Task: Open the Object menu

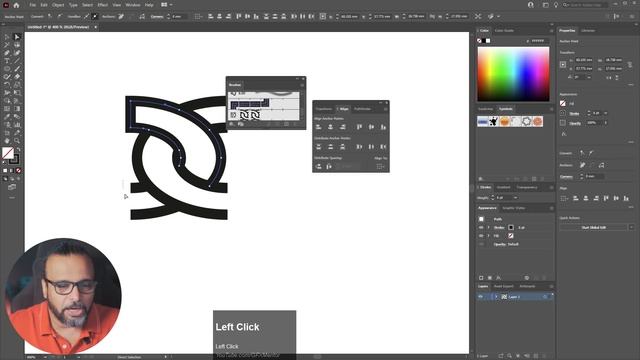Action: coord(58,5)
